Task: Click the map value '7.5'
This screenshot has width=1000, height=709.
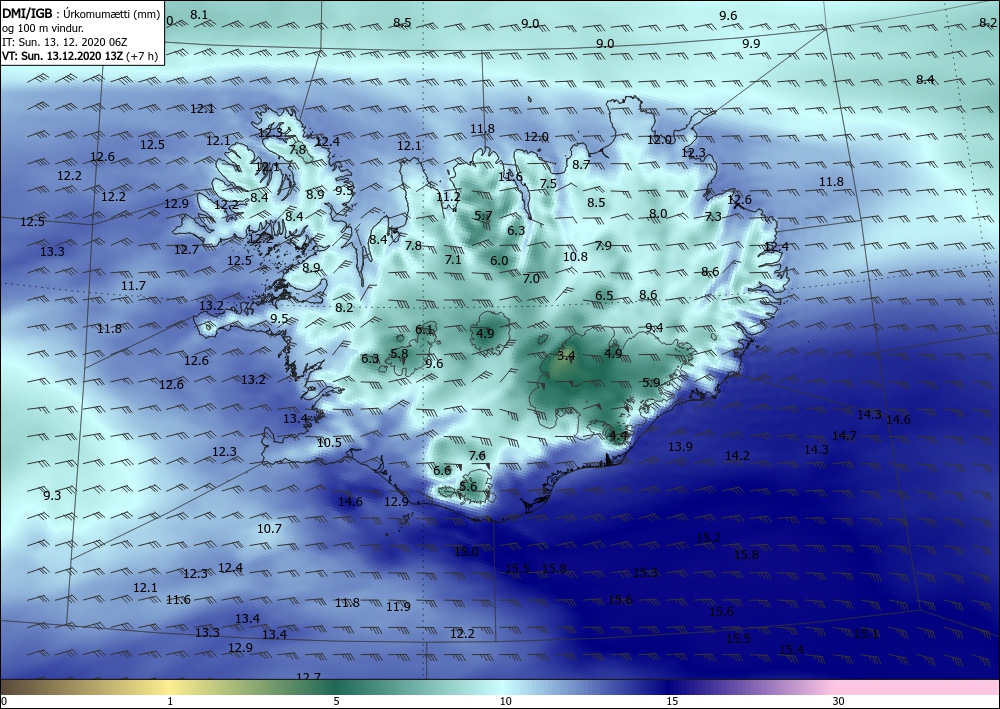Action: [x=548, y=184]
